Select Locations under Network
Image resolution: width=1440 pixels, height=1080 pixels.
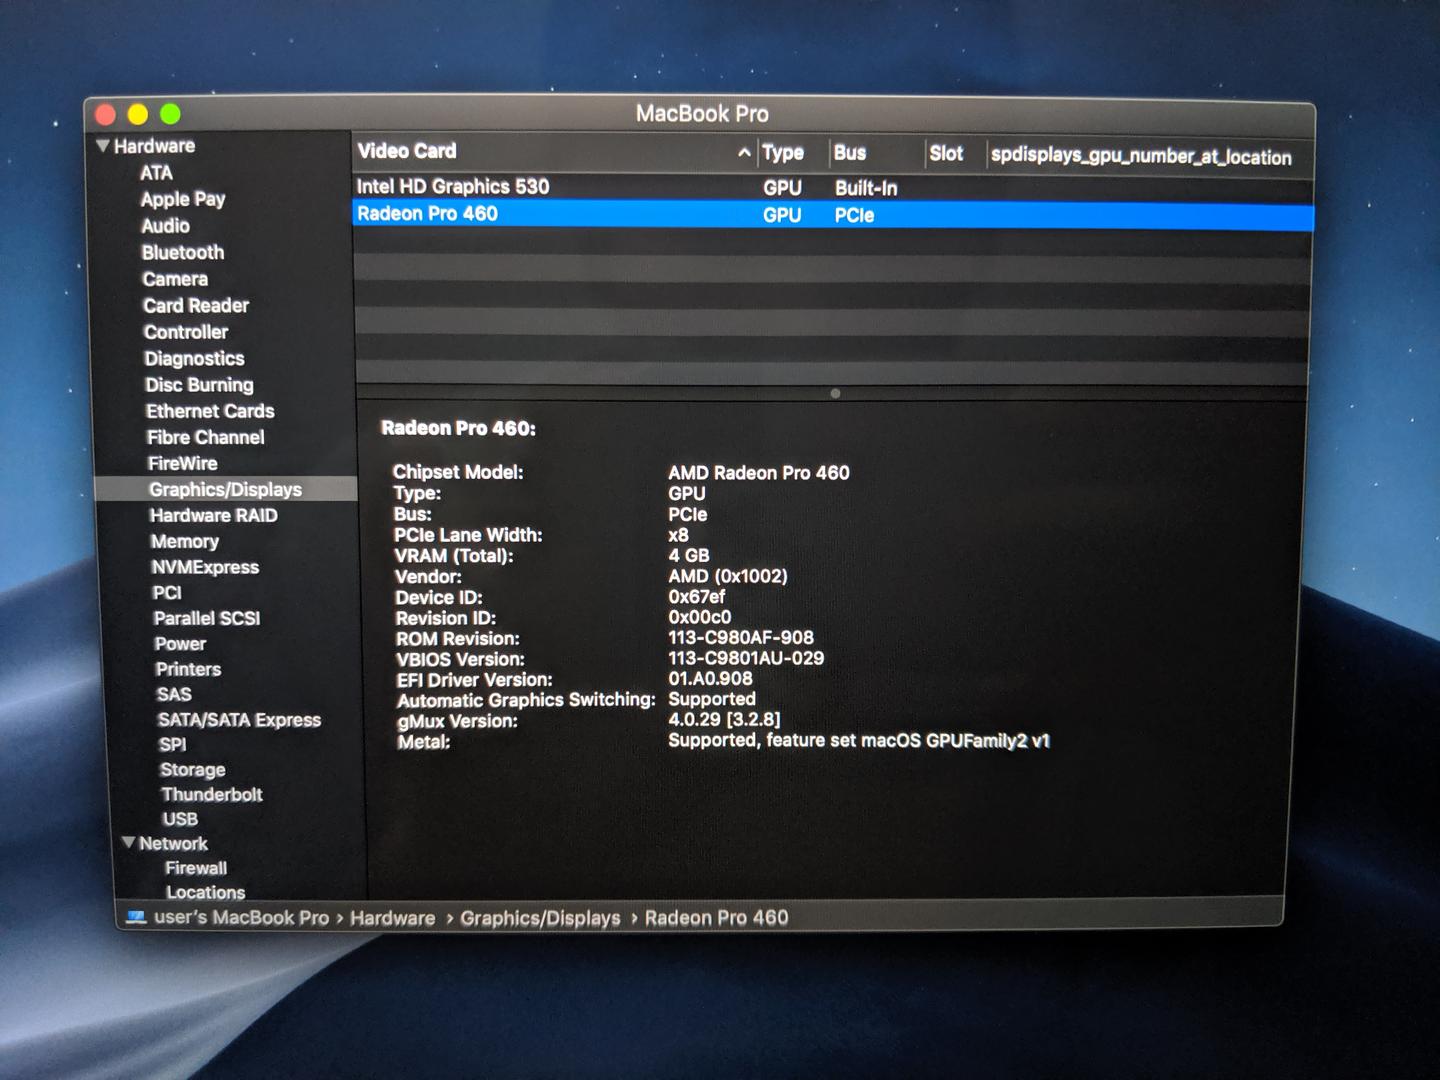pos(205,892)
